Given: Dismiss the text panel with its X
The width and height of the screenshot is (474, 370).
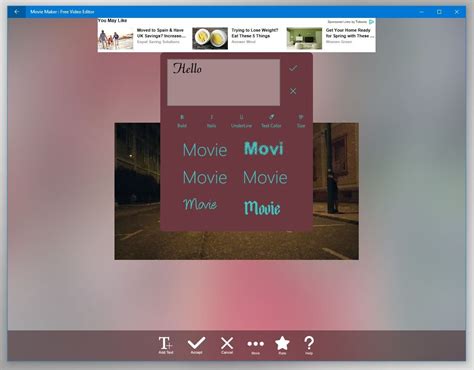Looking at the screenshot, I should point(293,91).
